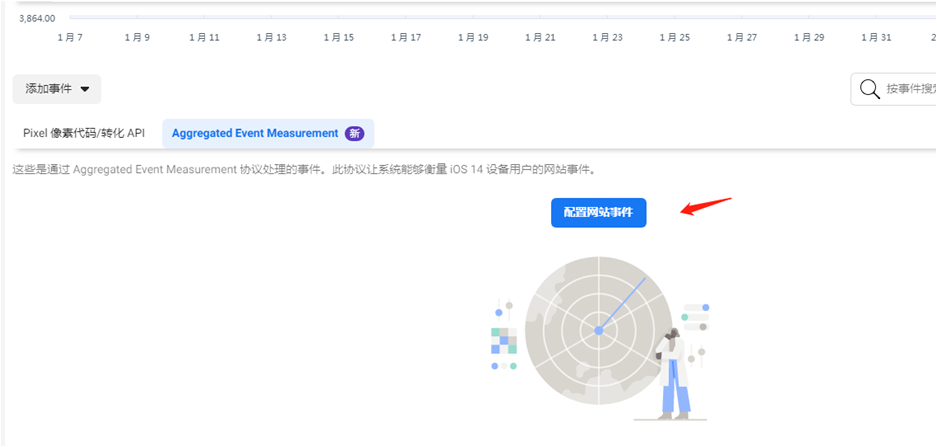Click the 1月7 date on chart axis
Image resolution: width=937 pixels, height=447 pixels.
coord(70,37)
